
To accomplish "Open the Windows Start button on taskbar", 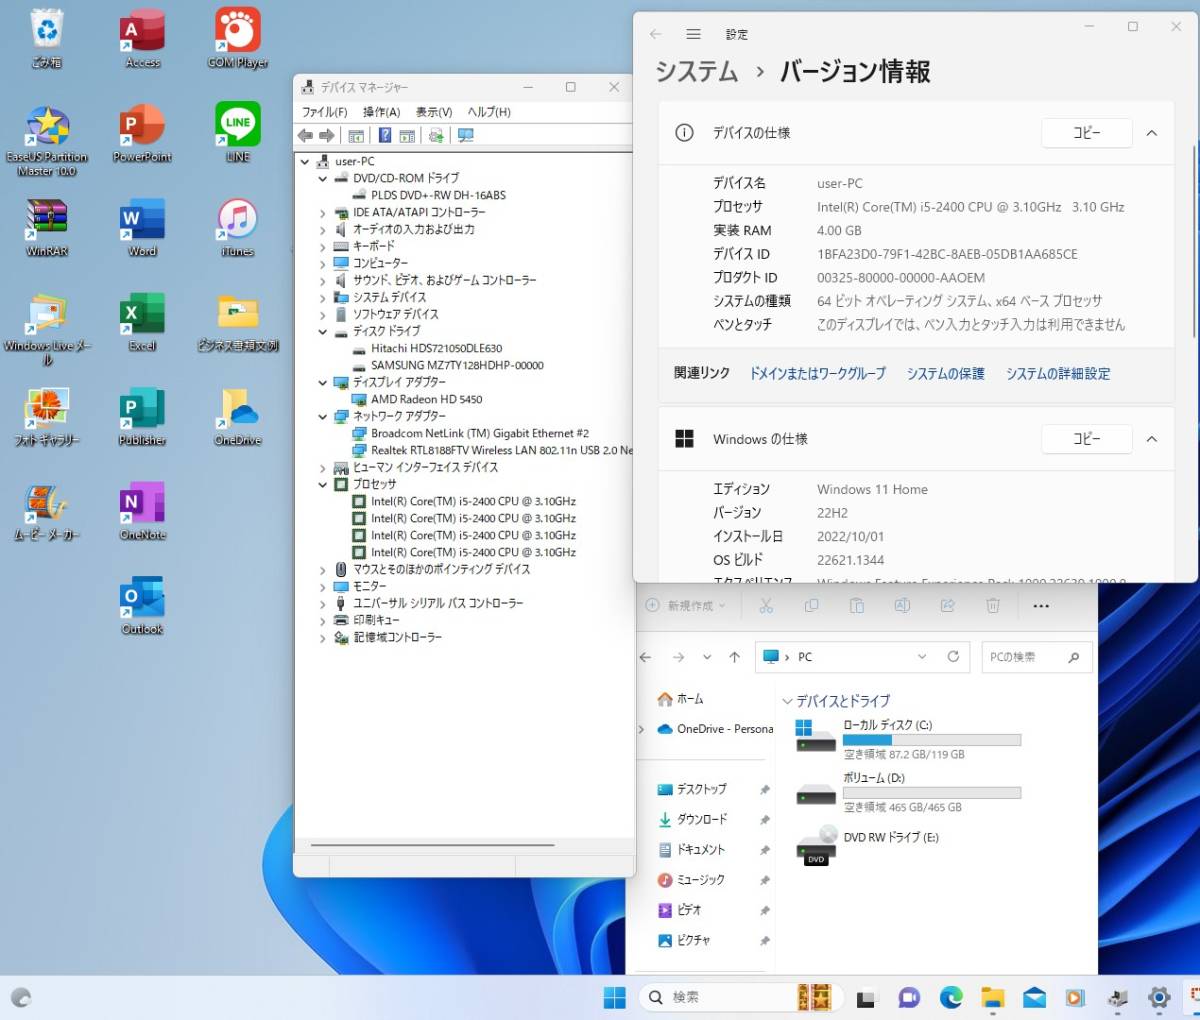I will (x=615, y=997).
